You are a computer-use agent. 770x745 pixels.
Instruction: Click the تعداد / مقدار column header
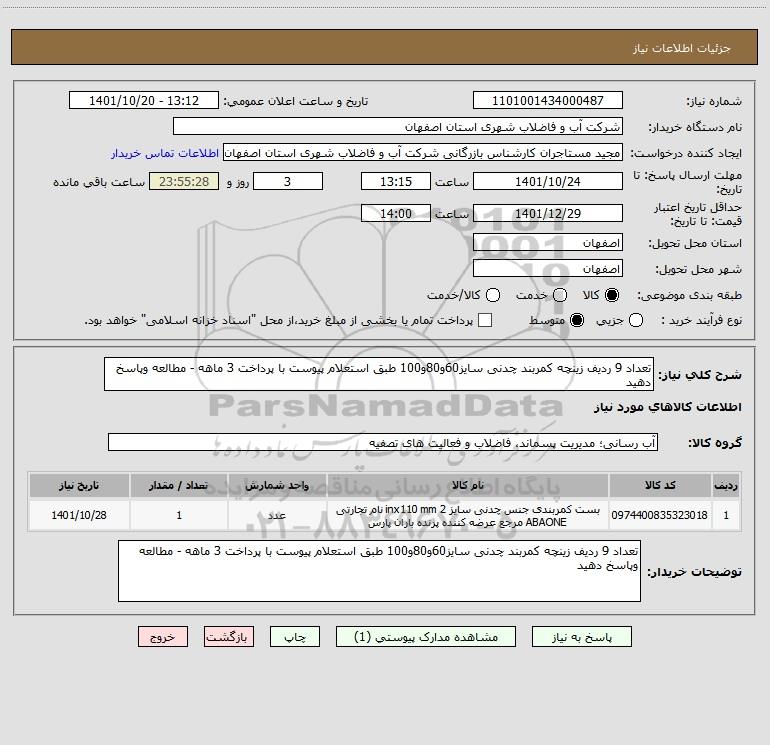pos(179,485)
